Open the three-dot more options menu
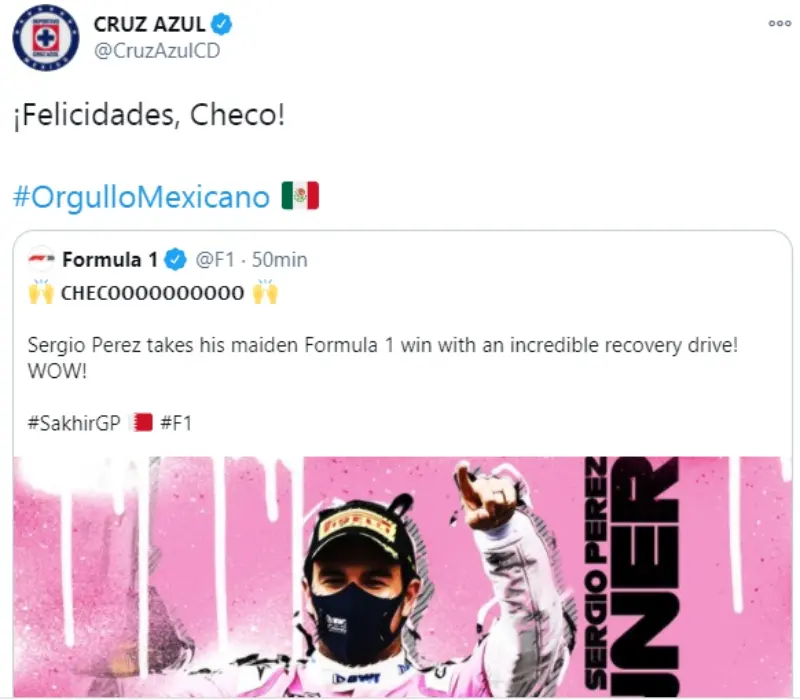This screenshot has height=700, width=800. click(780, 23)
